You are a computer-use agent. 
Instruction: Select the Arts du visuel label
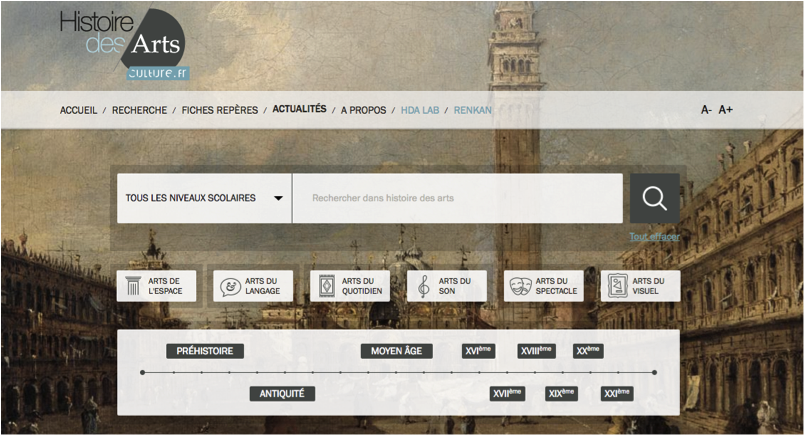(648, 286)
